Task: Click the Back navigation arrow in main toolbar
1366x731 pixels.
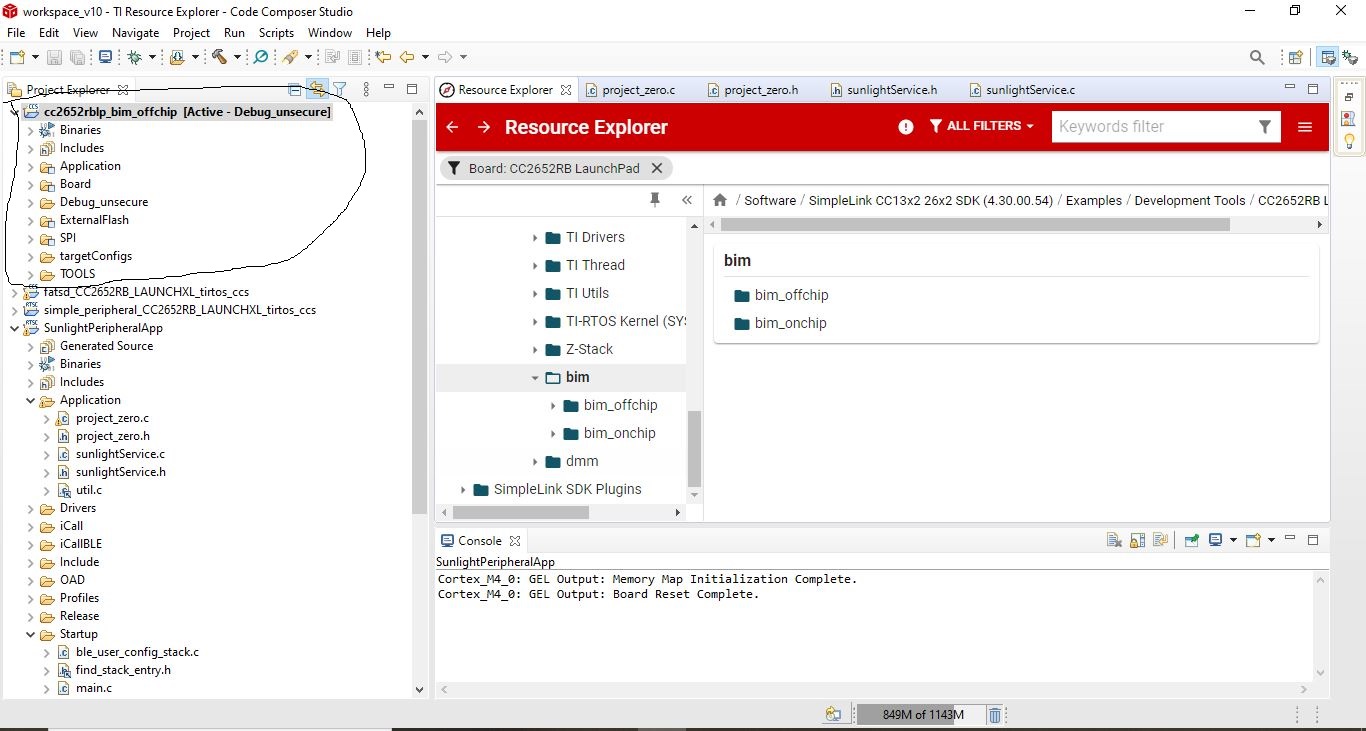Action: [407, 57]
